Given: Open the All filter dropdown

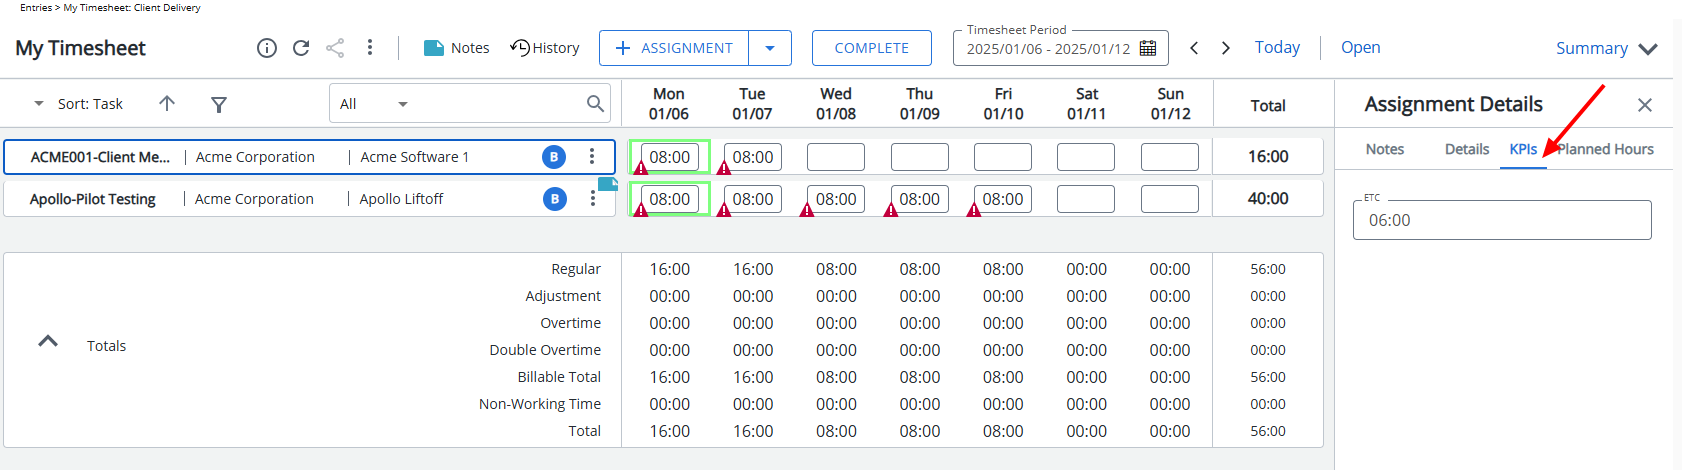Looking at the screenshot, I should click(374, 104).
